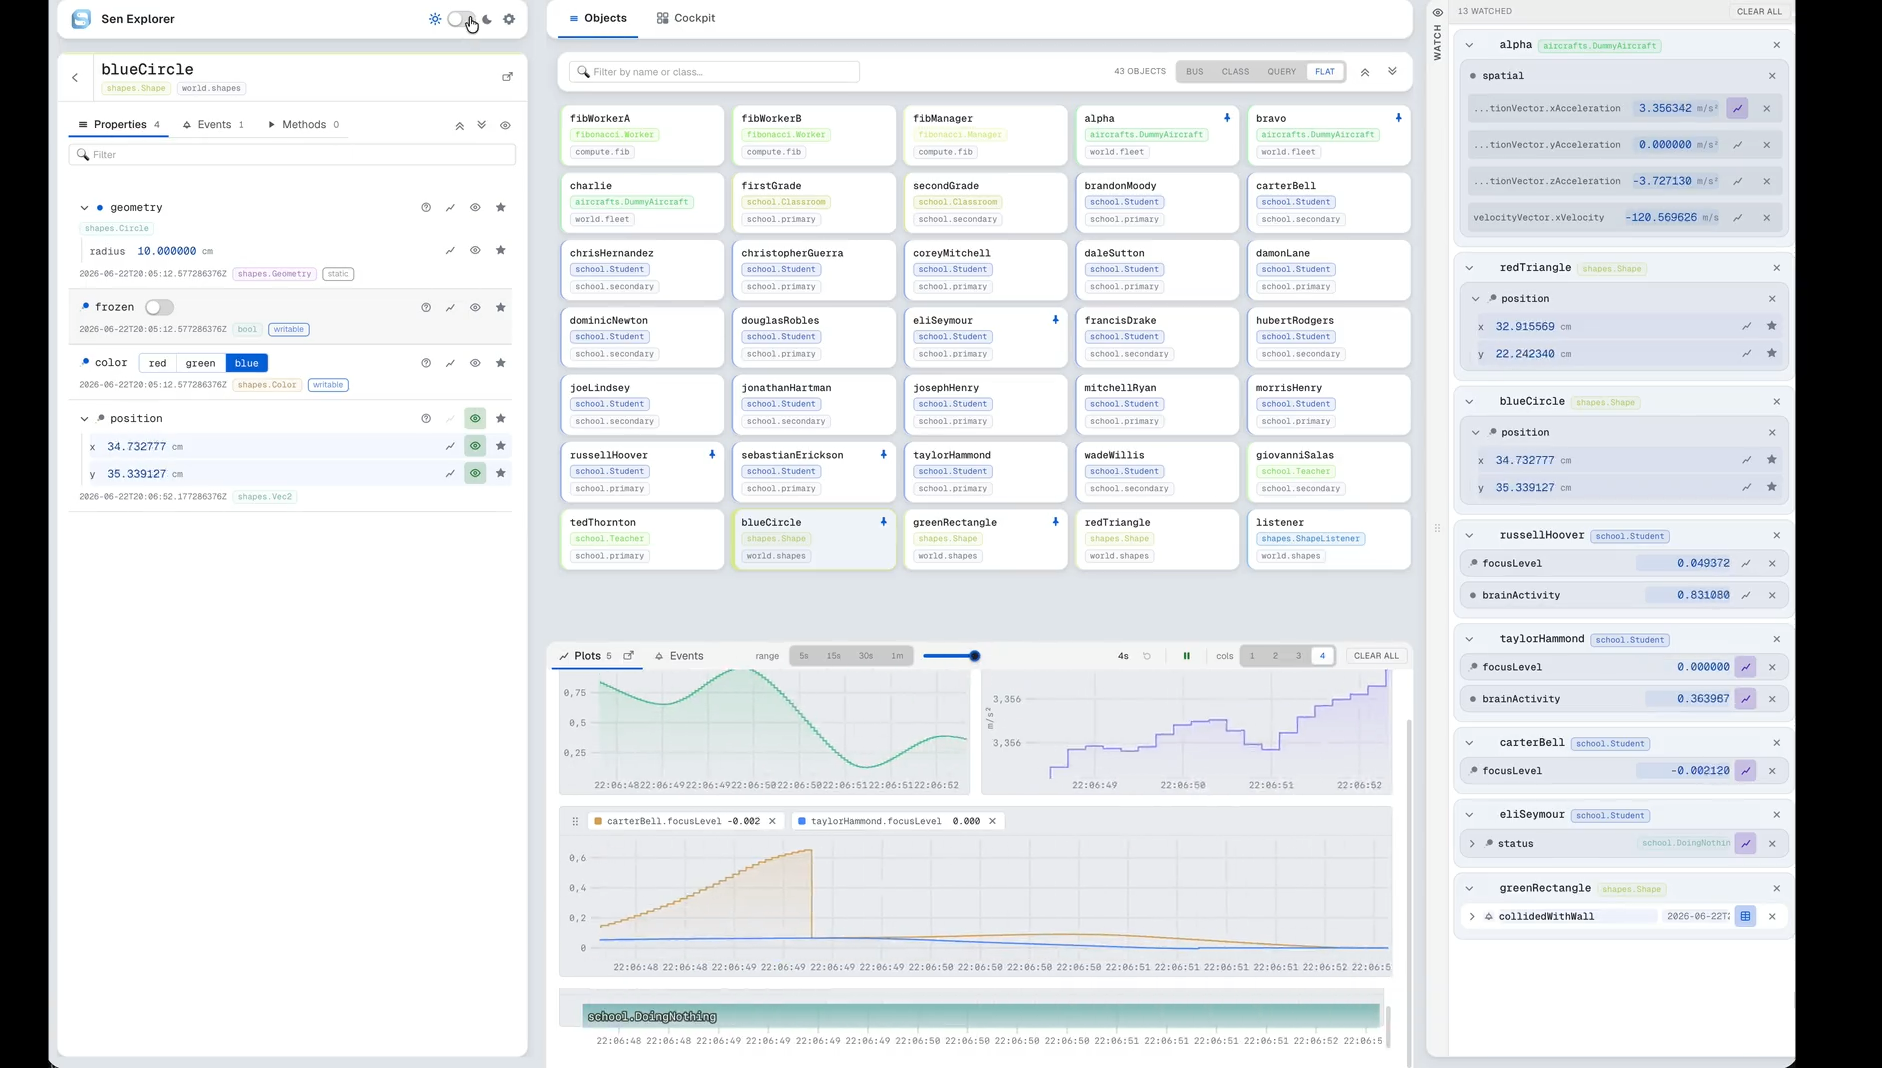Plot the color property chart icon
This screenshot has height=1068, width=1882.
450,363
